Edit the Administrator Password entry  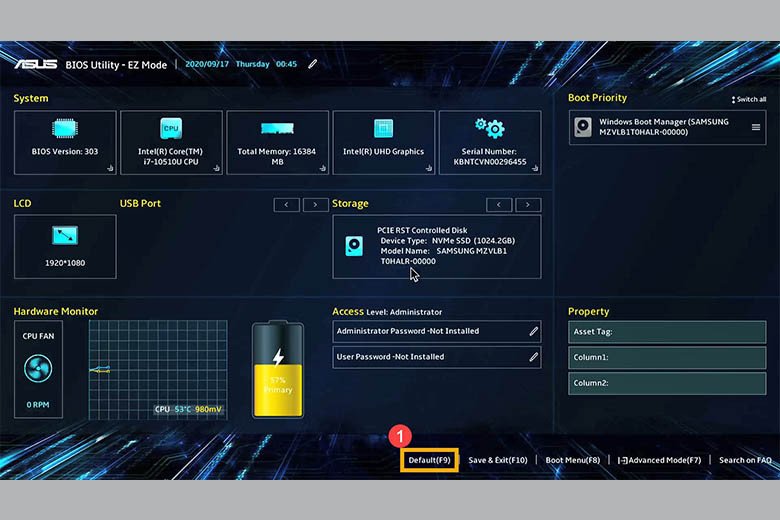coord(534,331)
